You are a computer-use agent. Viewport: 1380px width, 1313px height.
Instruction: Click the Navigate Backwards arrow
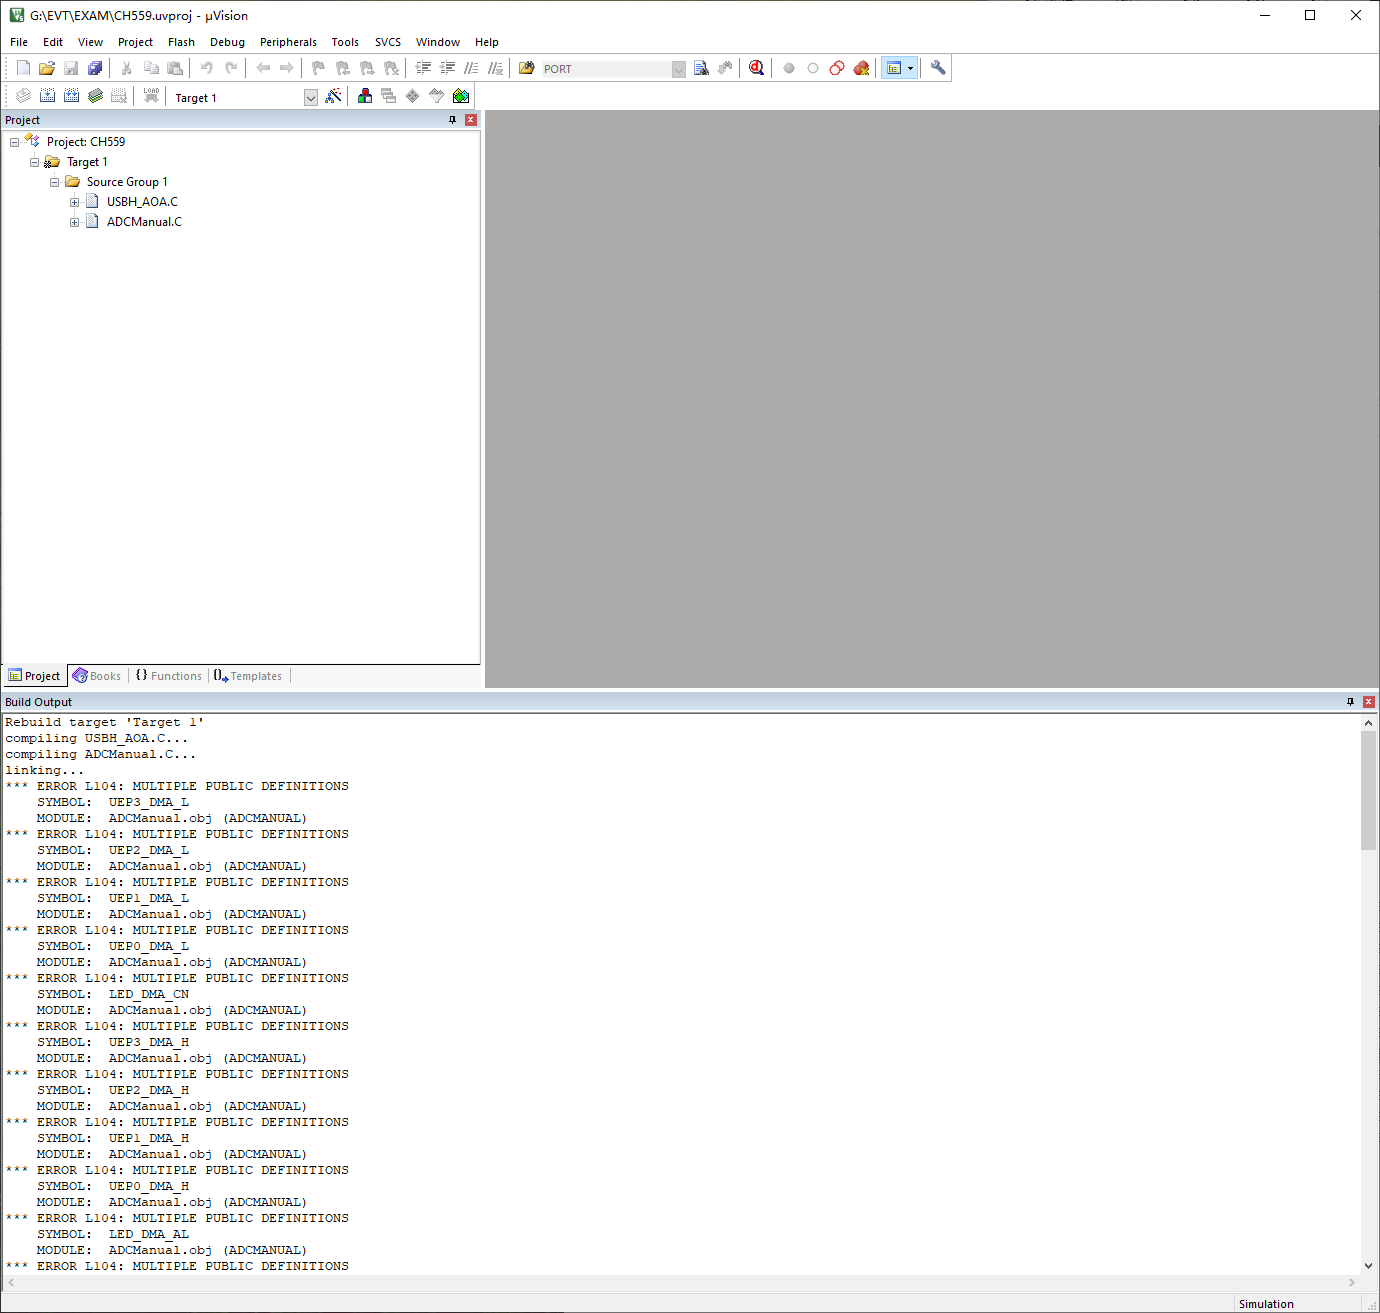click(263, 68)
